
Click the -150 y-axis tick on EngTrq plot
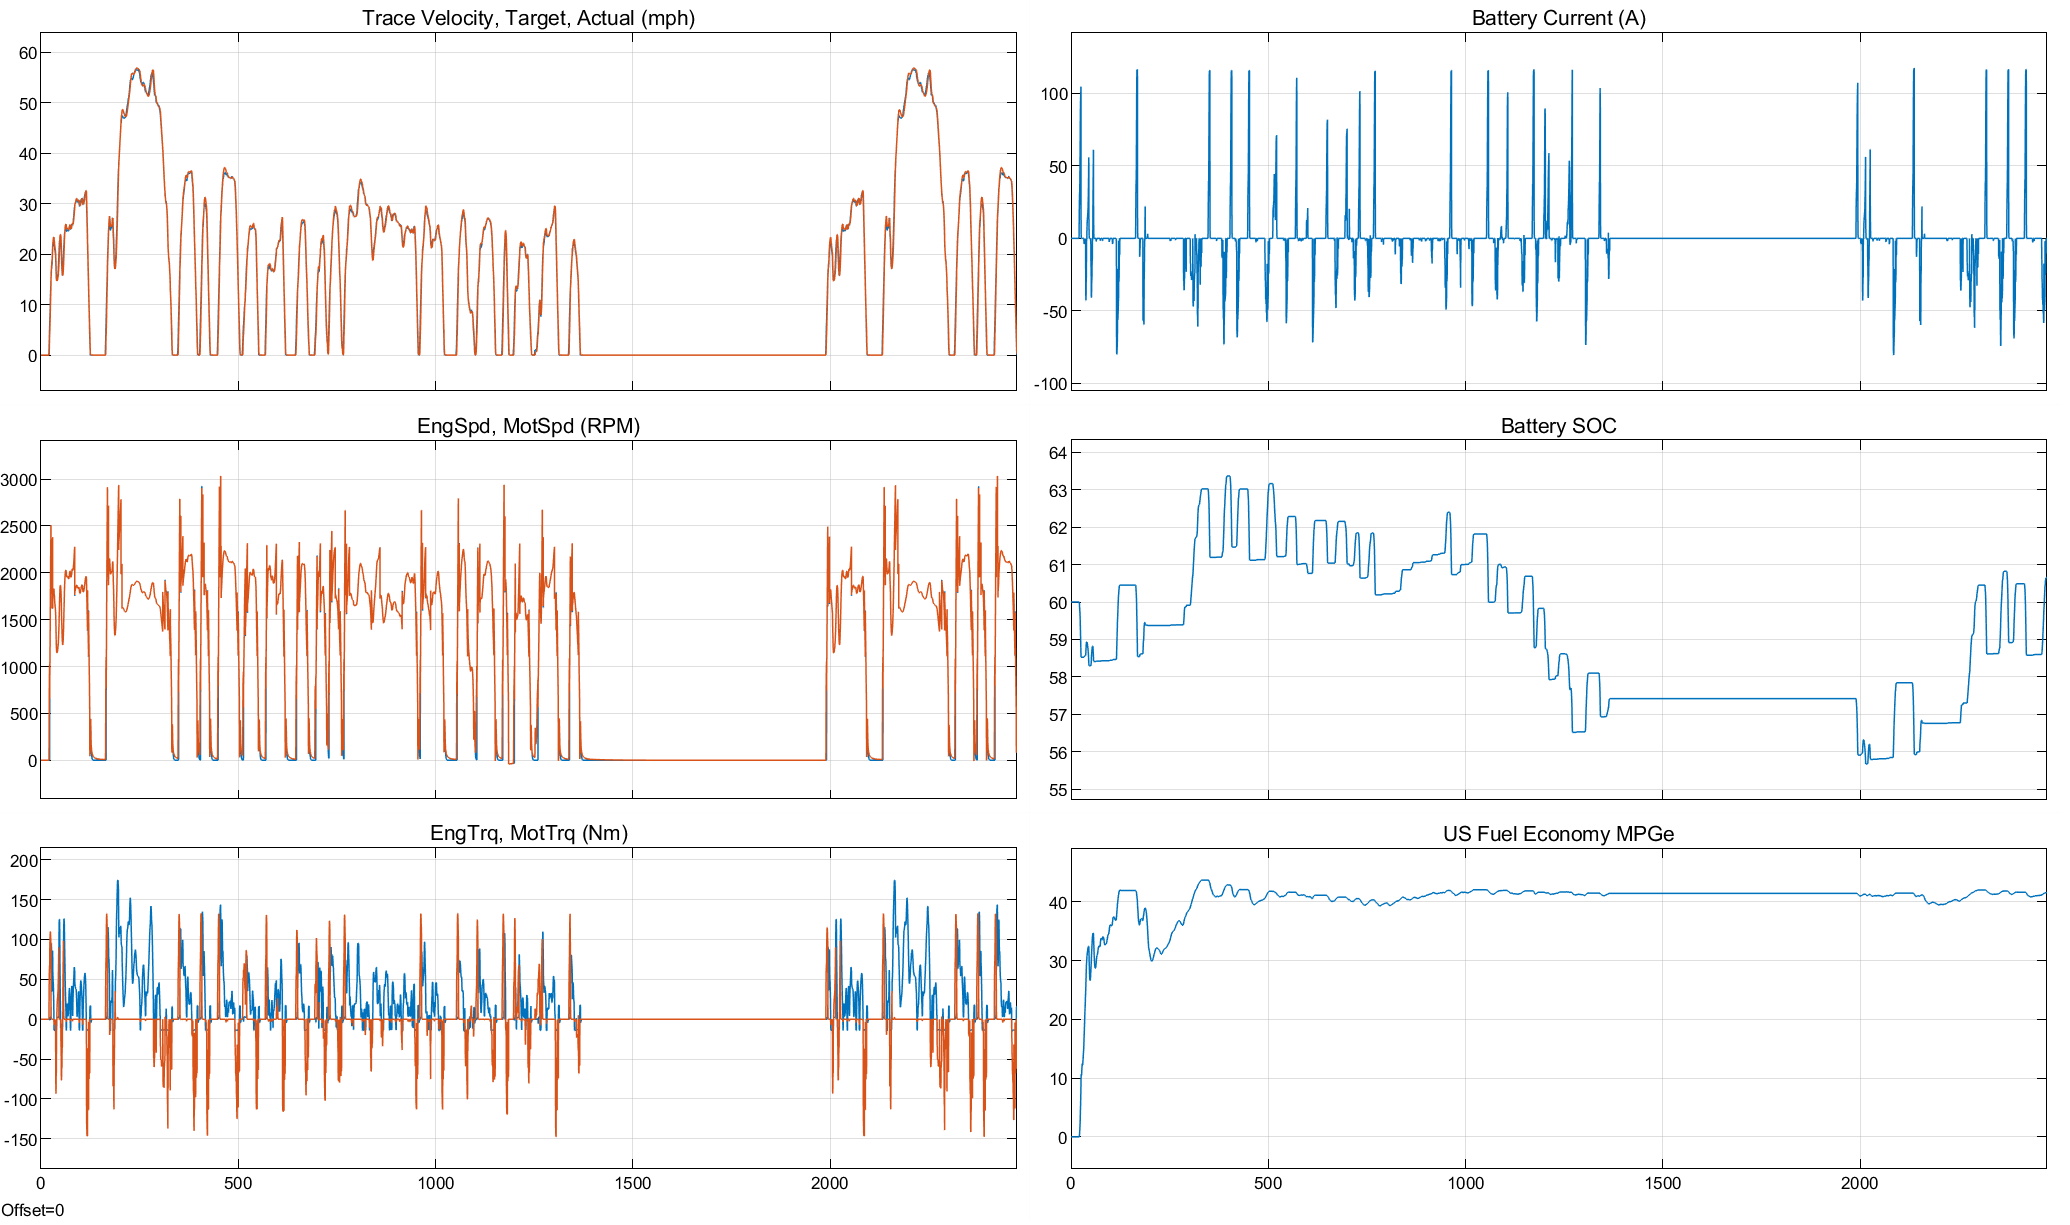[21, 1139]
